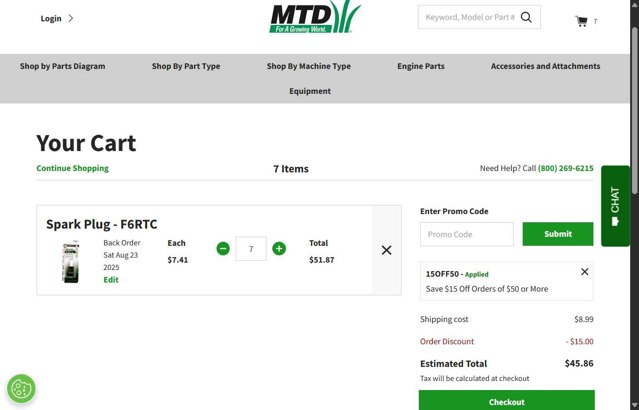Increase Spark Plug quantity with plus button

(279, 249)
